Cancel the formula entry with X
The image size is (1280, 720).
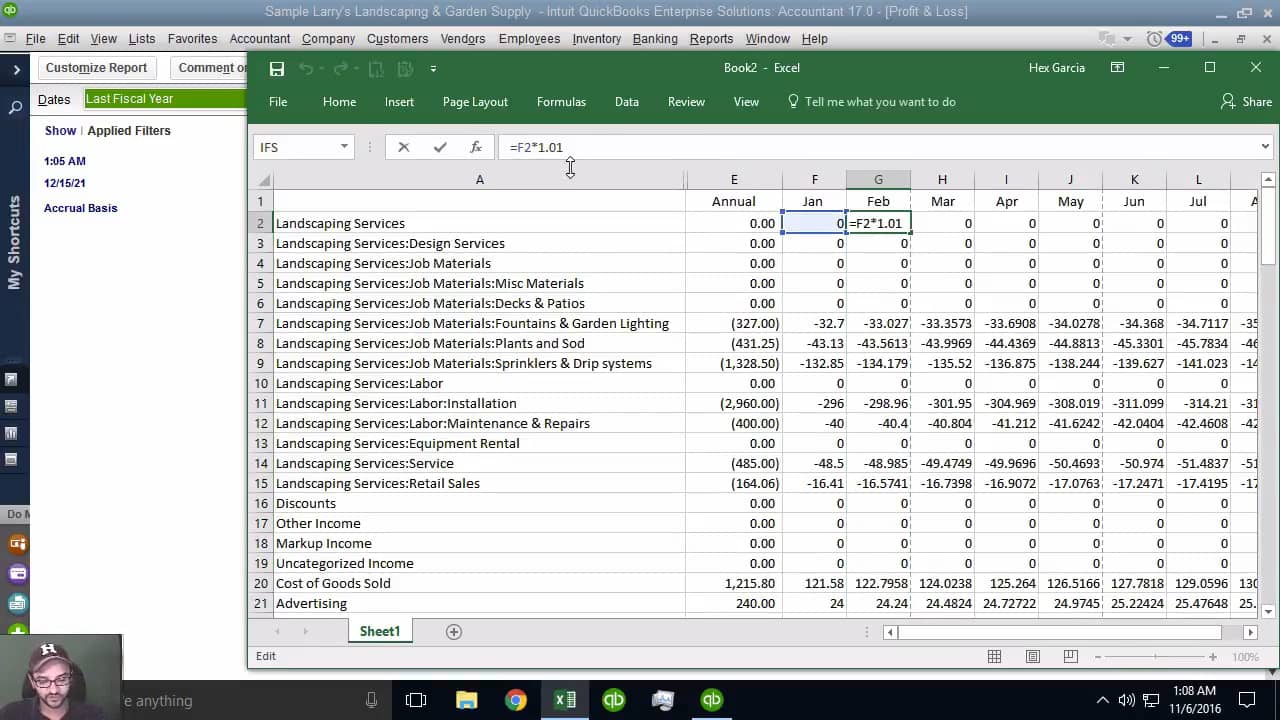[403, 147]
